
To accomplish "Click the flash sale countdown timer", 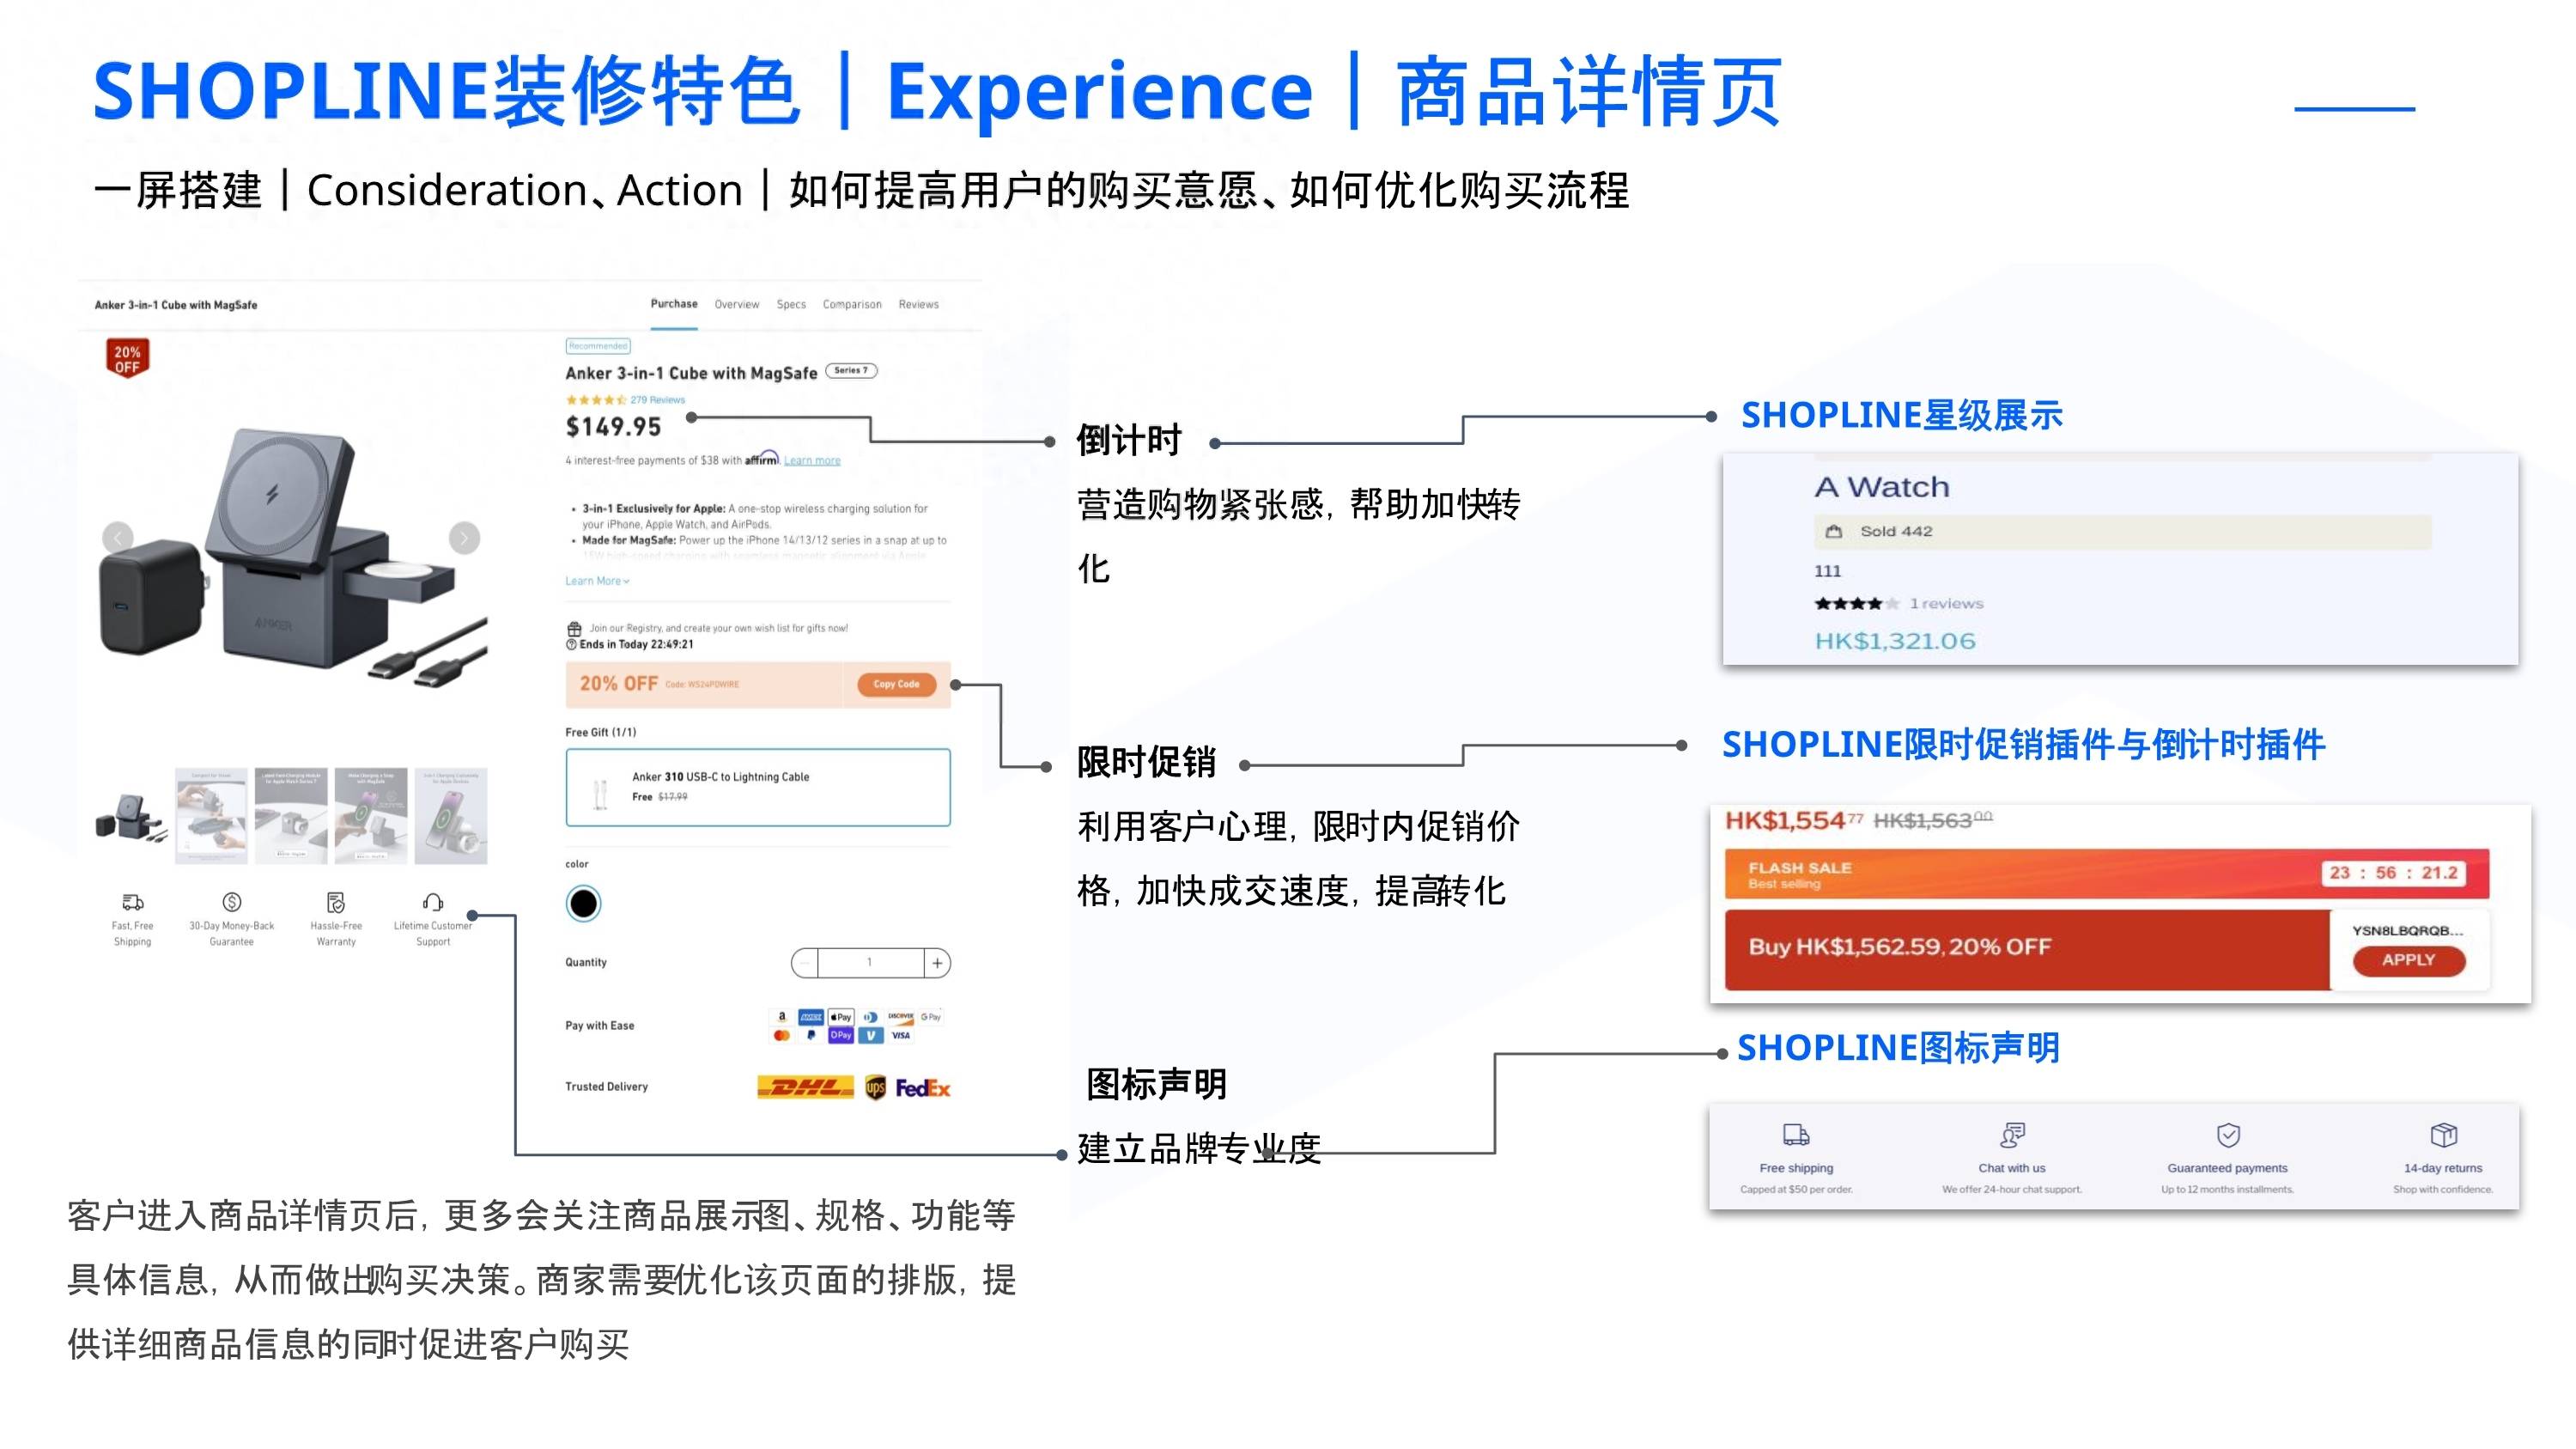I will (x=2392, y=873).
